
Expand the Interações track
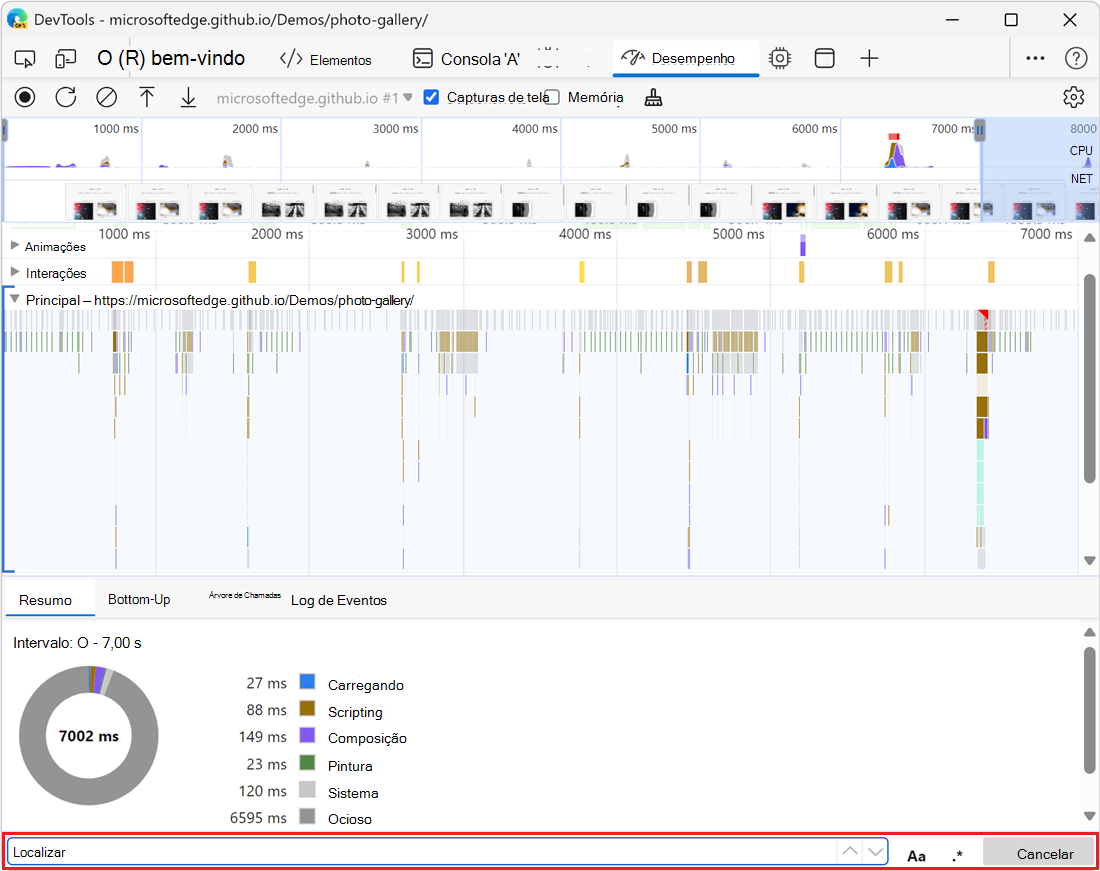click(x=15, y=273)
